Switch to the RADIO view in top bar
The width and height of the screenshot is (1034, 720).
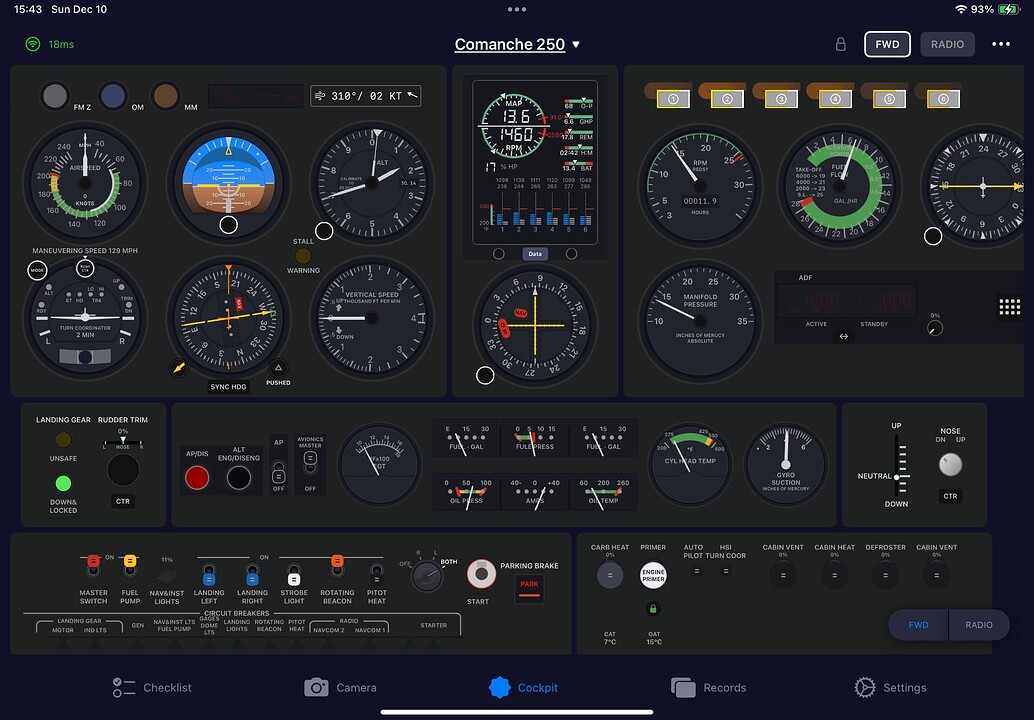click(x=947, y=44)
